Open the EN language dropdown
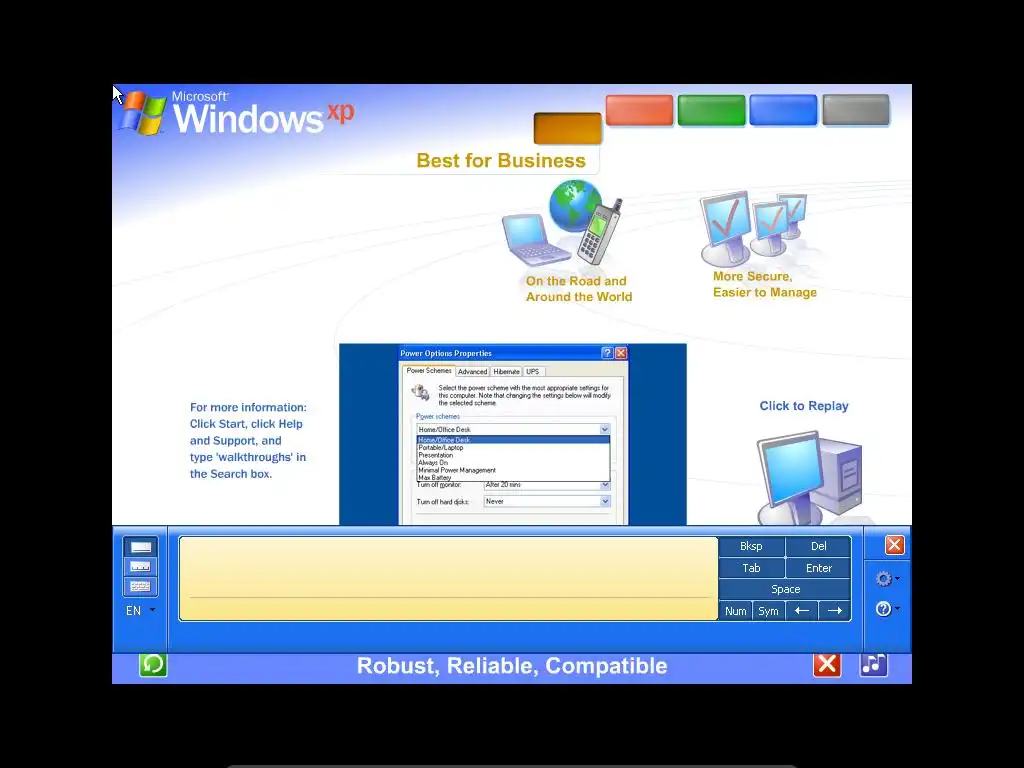Image resolution: width=1024 pixels, height=768 pixels. click(141, 611)
